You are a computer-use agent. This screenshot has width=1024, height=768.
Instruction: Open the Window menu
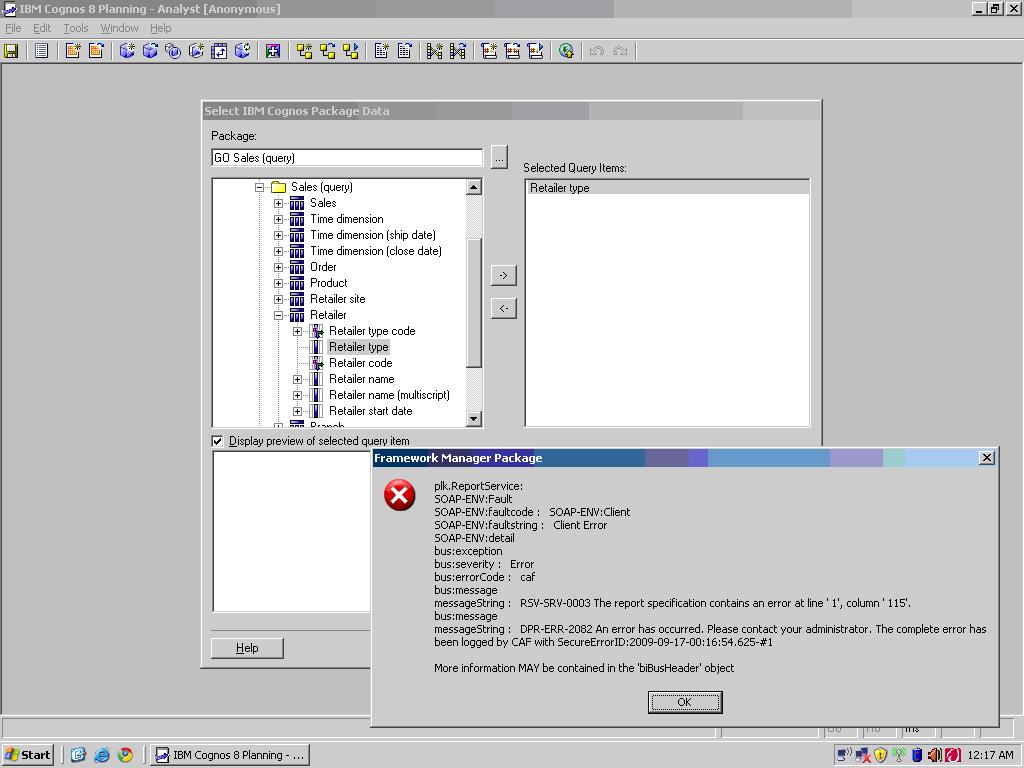point(119,28)
